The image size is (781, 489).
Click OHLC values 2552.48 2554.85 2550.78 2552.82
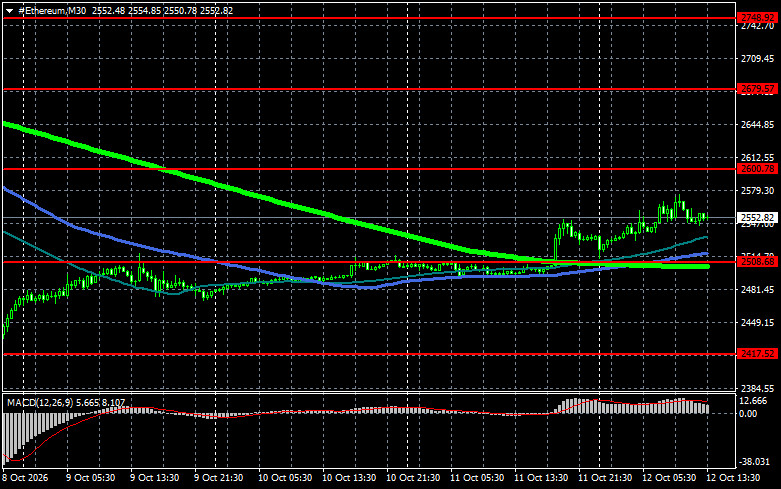pyautogui.click(x=162, y=10)
